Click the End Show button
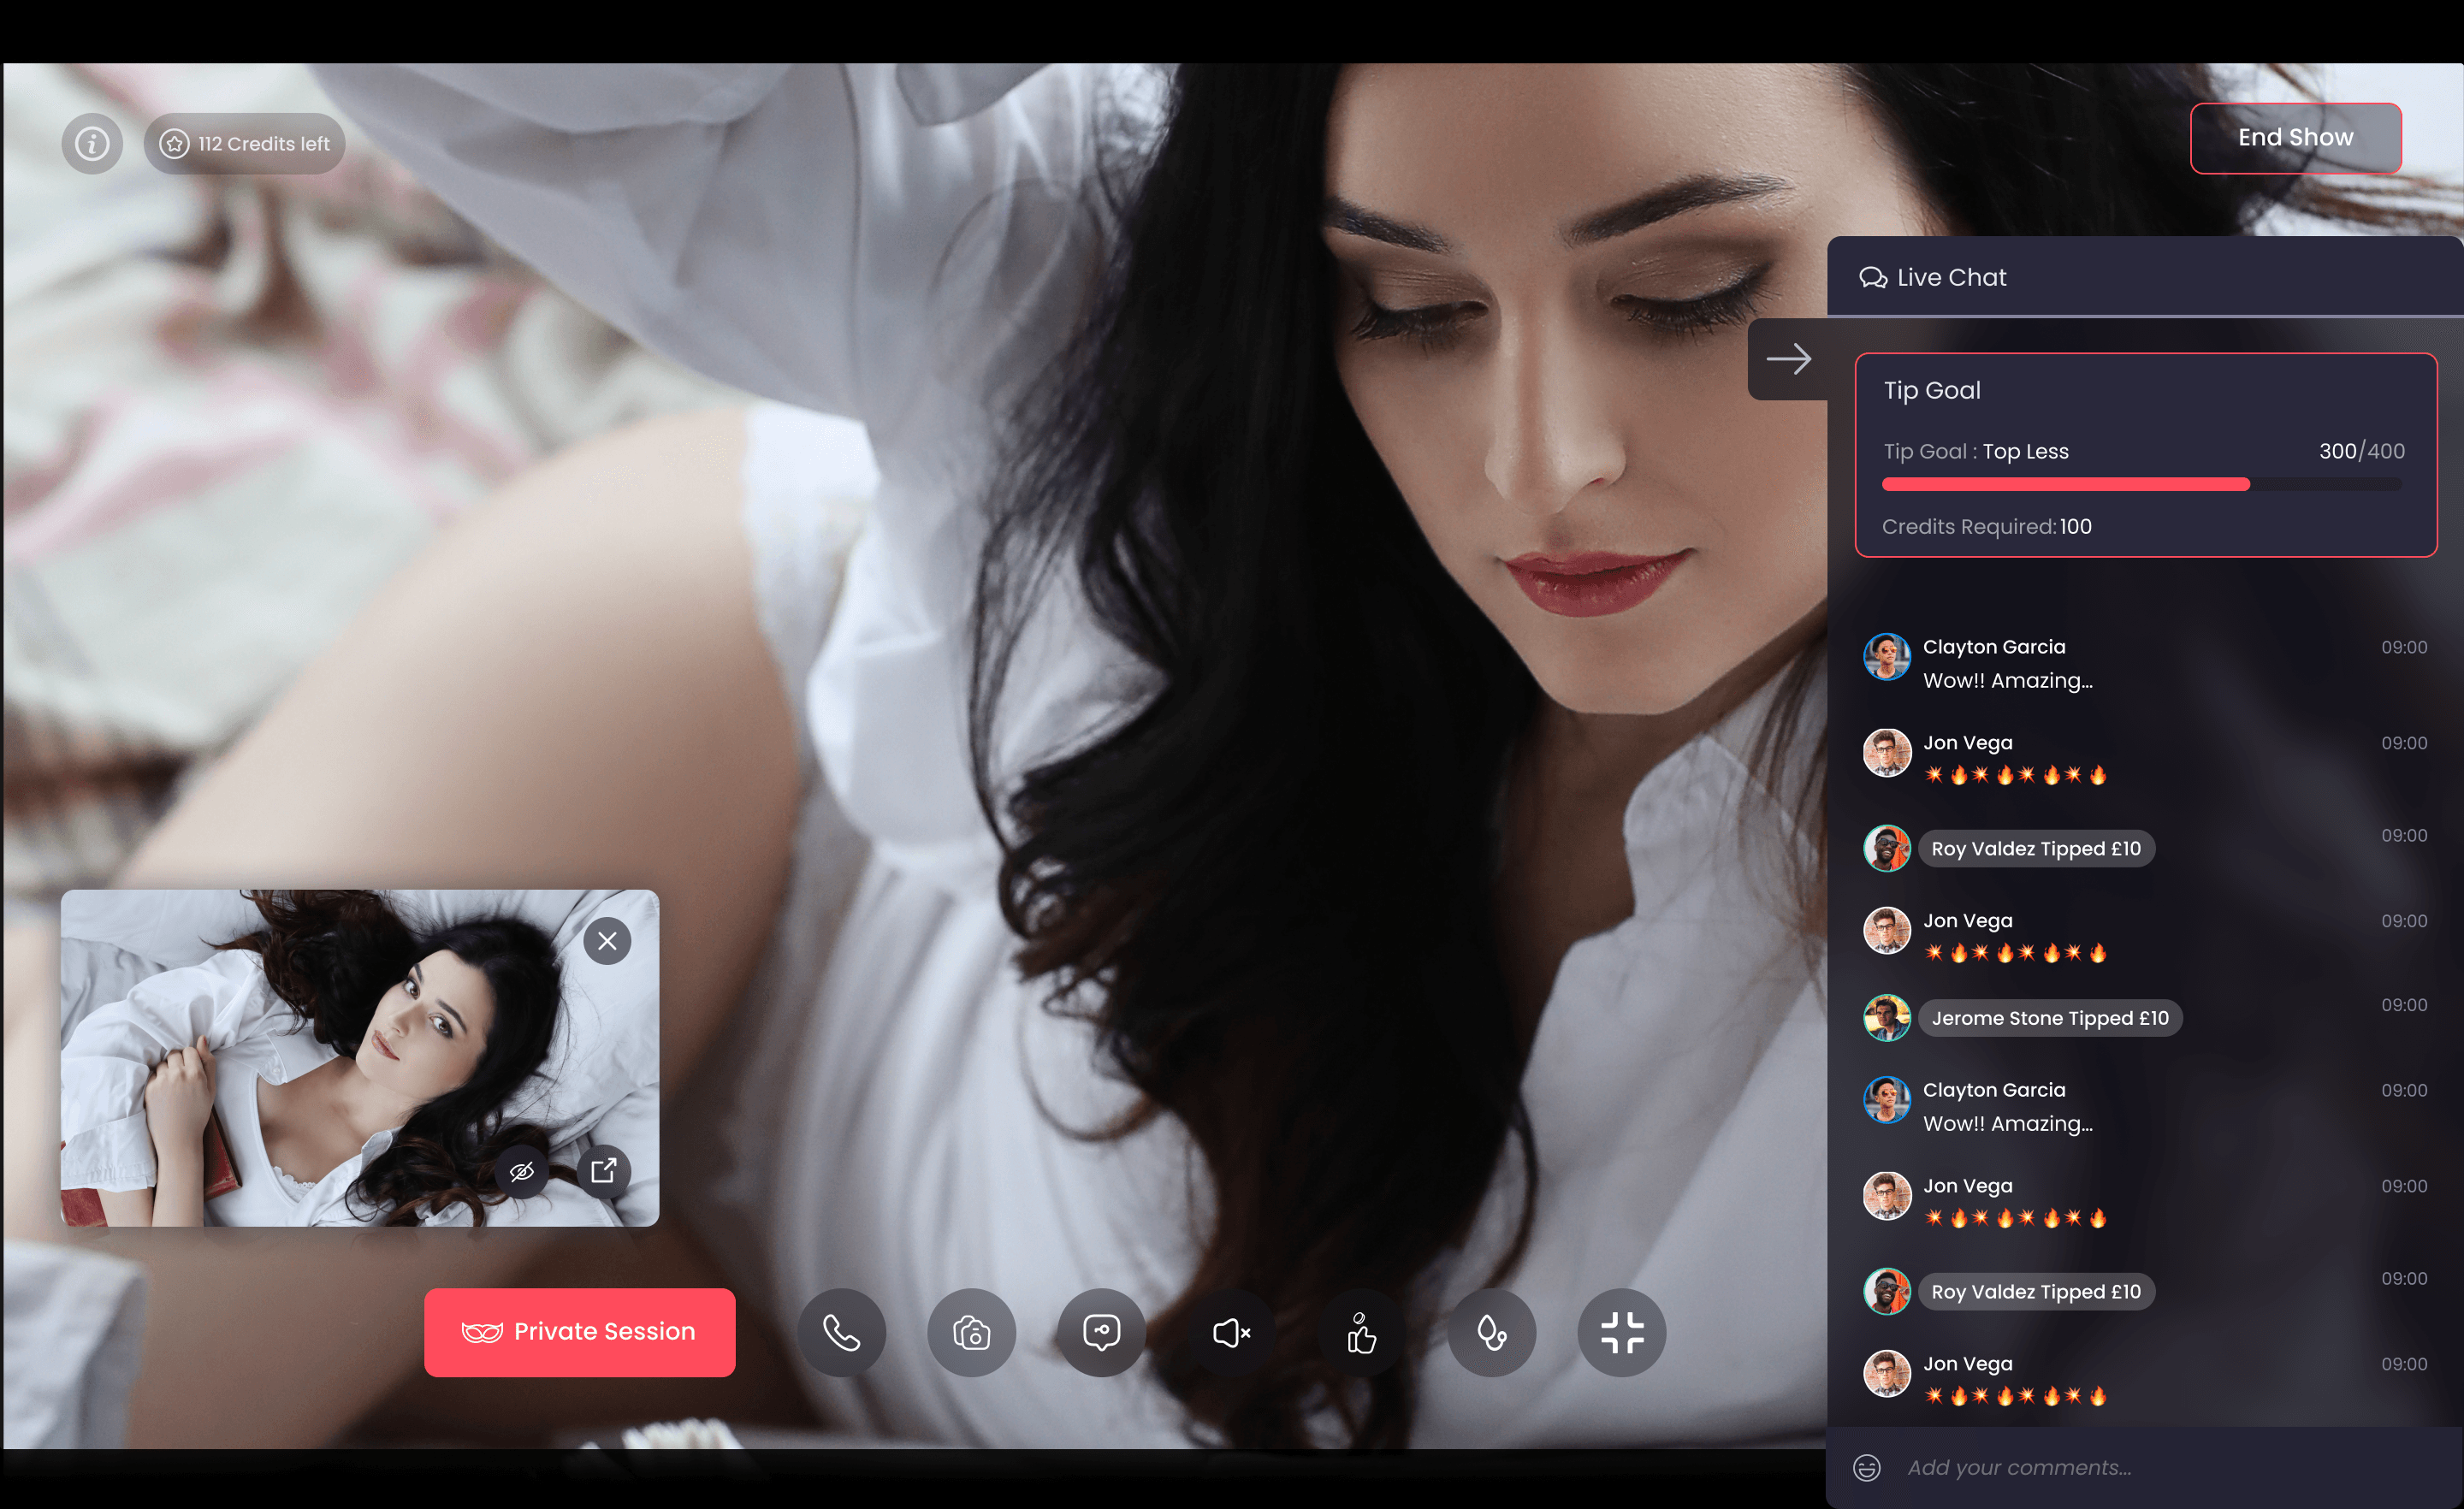The image size is (2464, 1509). click(x=2295, y=138)
